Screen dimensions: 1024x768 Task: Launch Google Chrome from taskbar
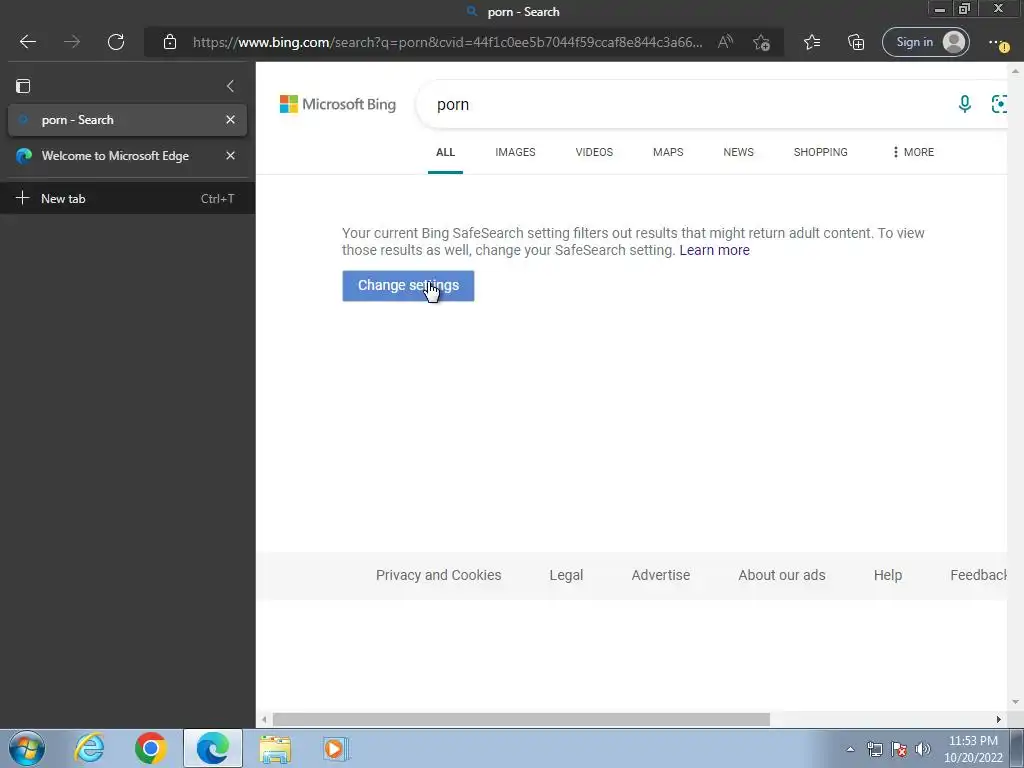(x=151, y=748)
